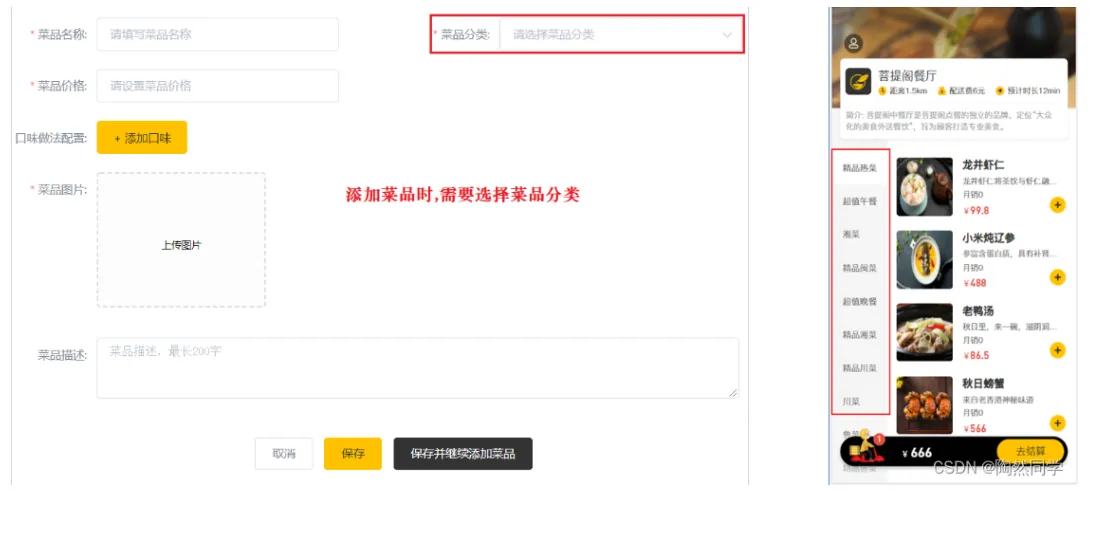Select the 超值午餐 category tab
Screen dimensions: 1095x536
point(860,202)
